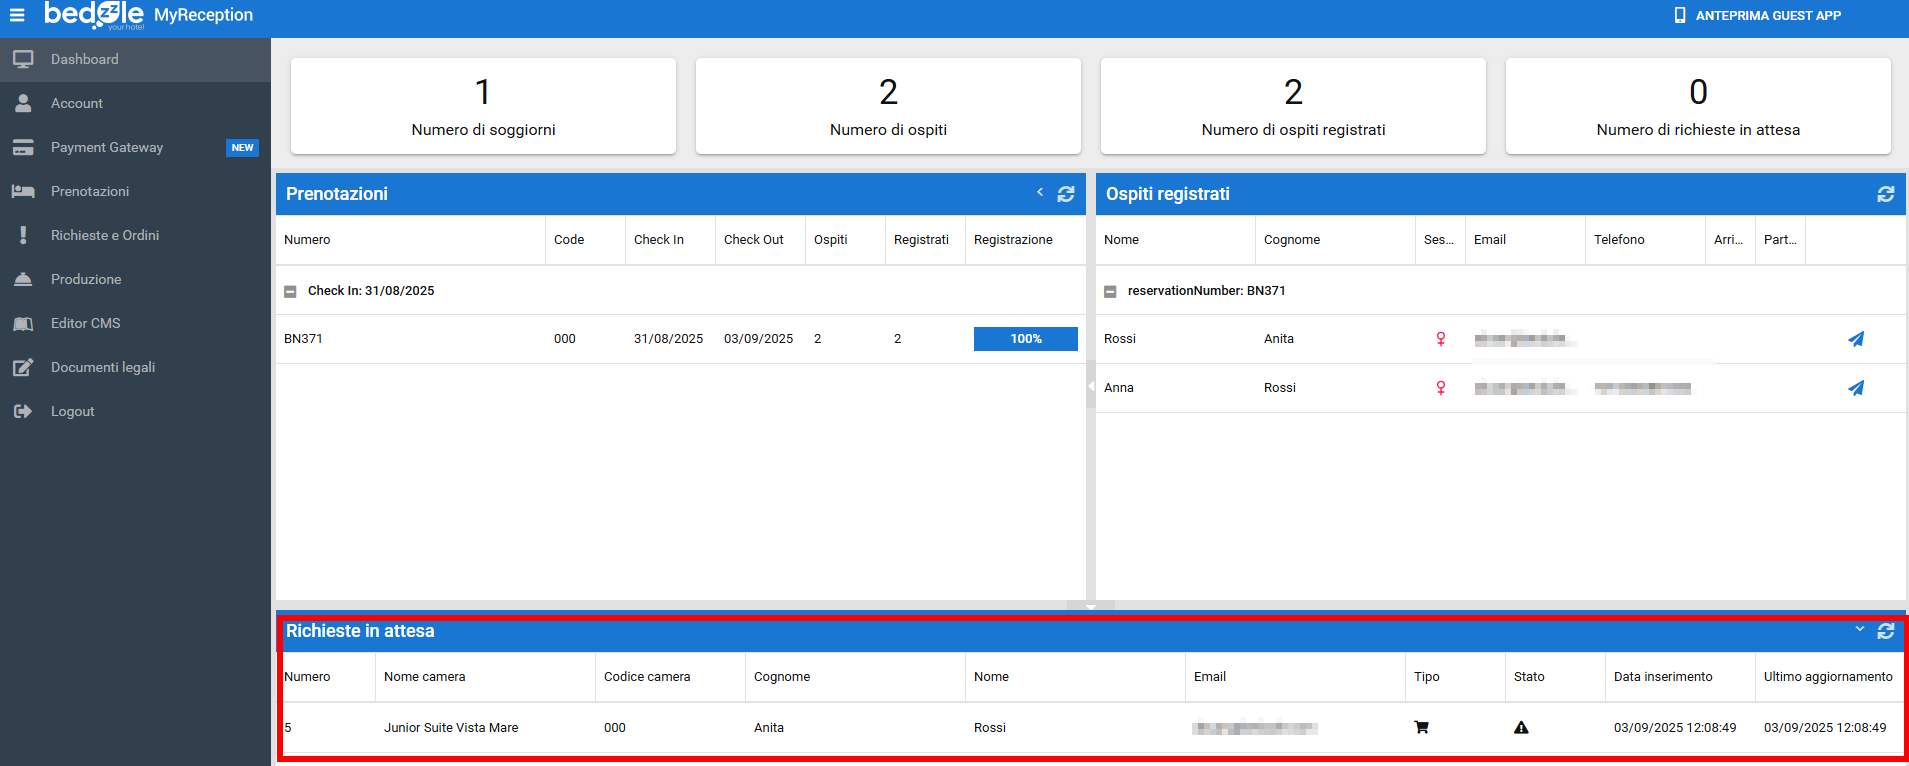The image size is (1909, 766).
Task: Collapse the Check In 31/08/2025 group
Action: pos(290,292)
